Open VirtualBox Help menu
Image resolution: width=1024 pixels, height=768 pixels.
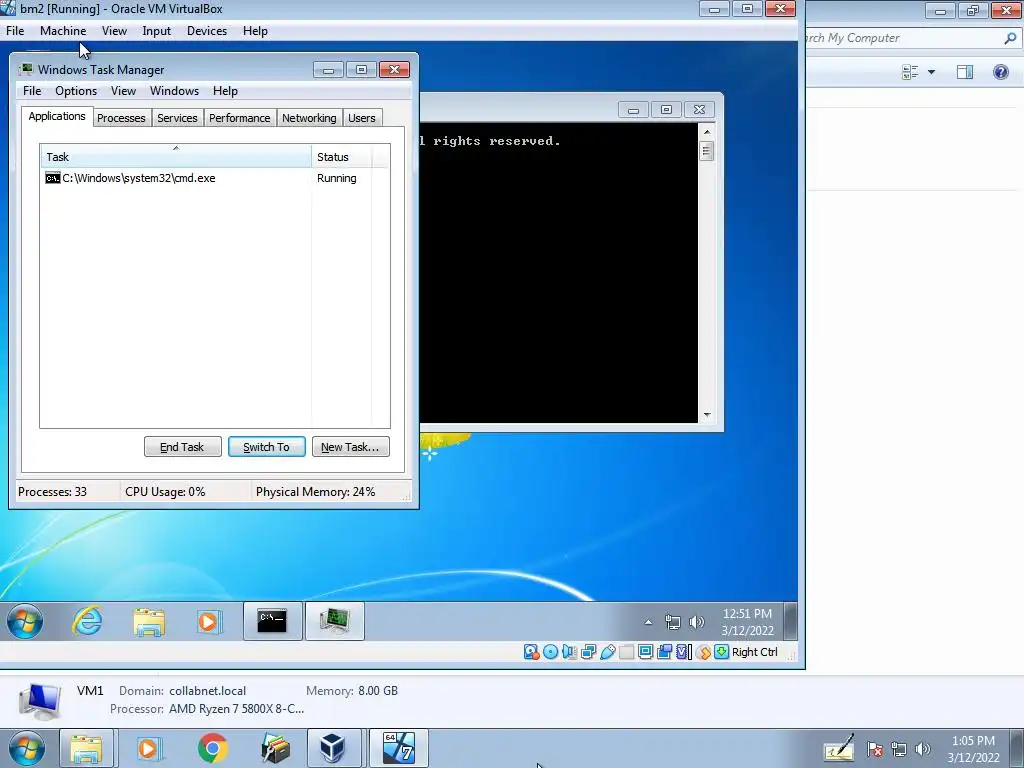pos(255,31)
